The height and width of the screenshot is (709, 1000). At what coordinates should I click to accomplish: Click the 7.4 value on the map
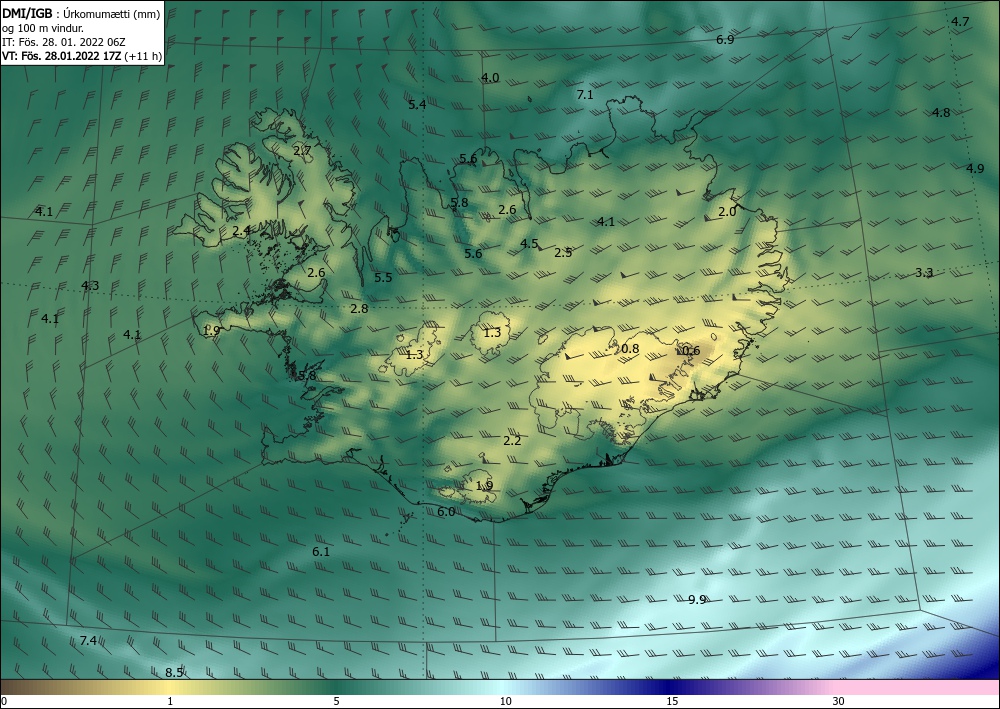(x=88, y=640)
